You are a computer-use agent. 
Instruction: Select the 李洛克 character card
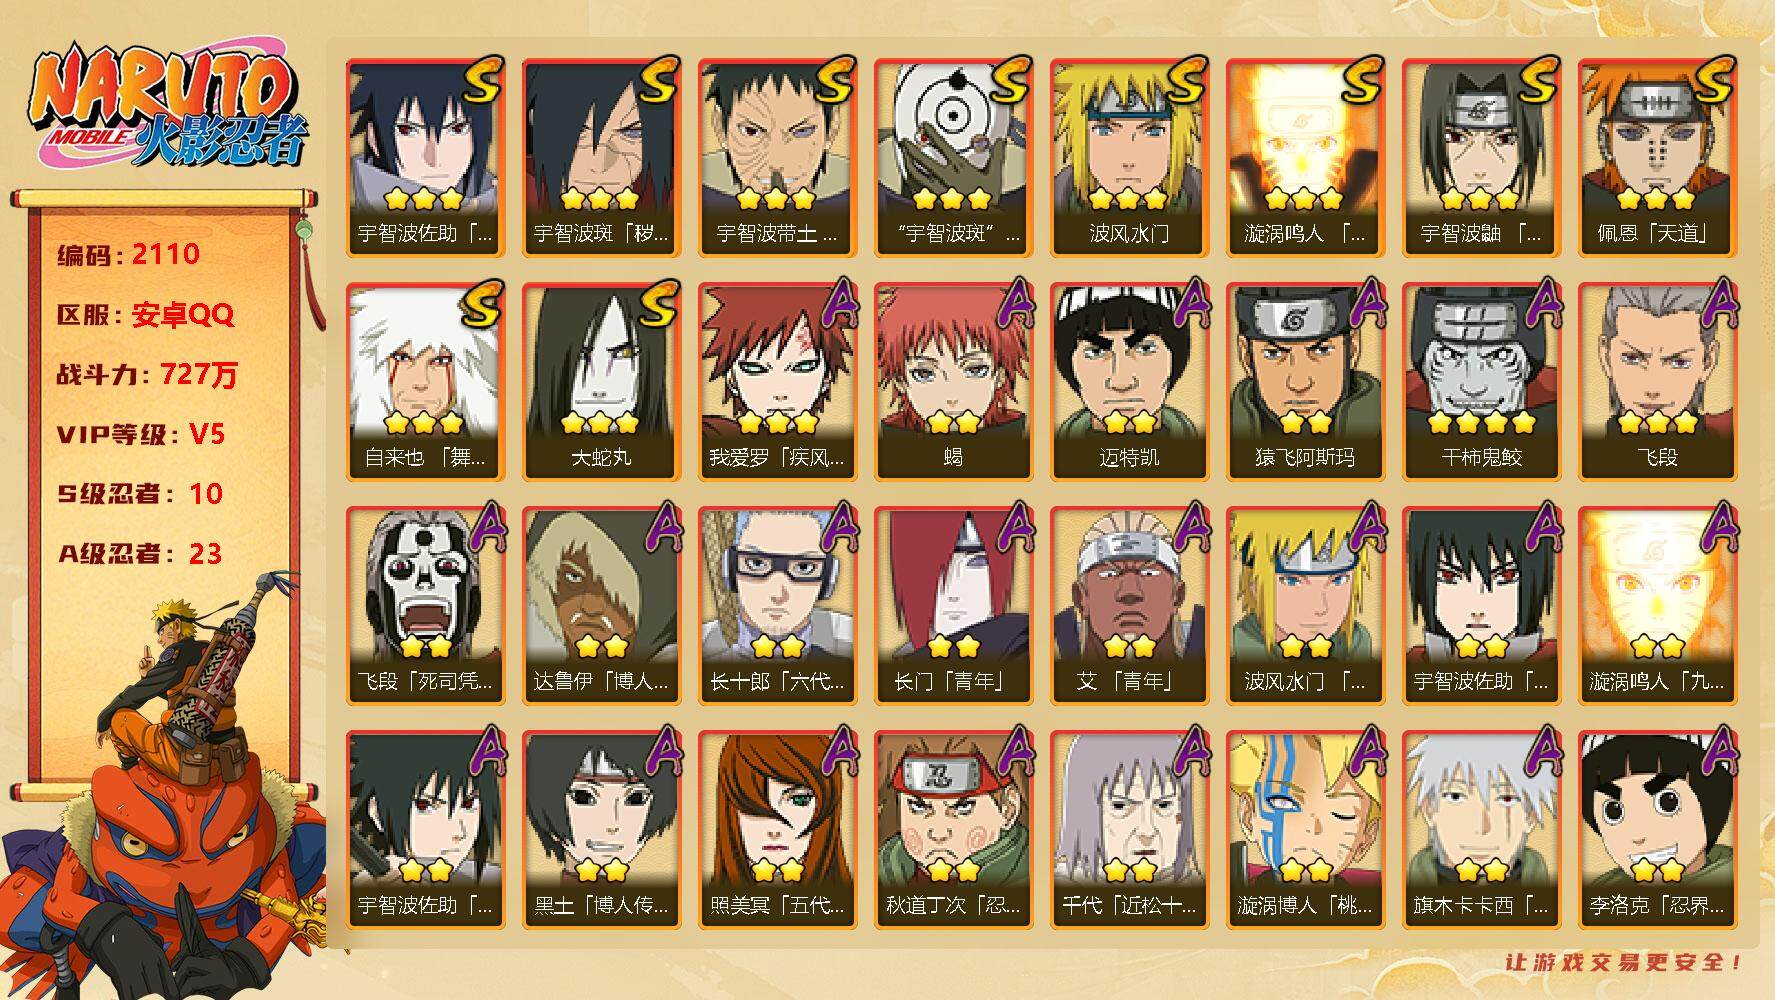[1658, 830]
